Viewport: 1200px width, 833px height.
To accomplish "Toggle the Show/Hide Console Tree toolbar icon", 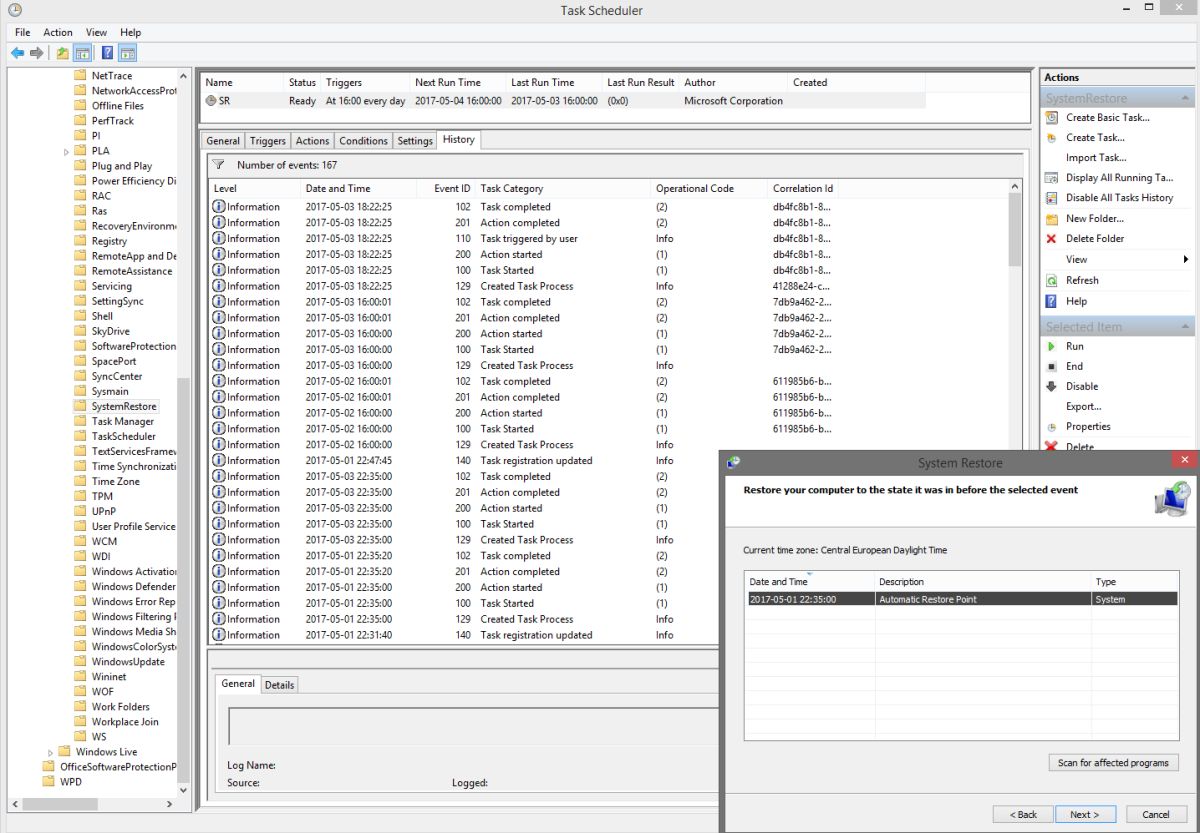I will (x=83, y=52).
